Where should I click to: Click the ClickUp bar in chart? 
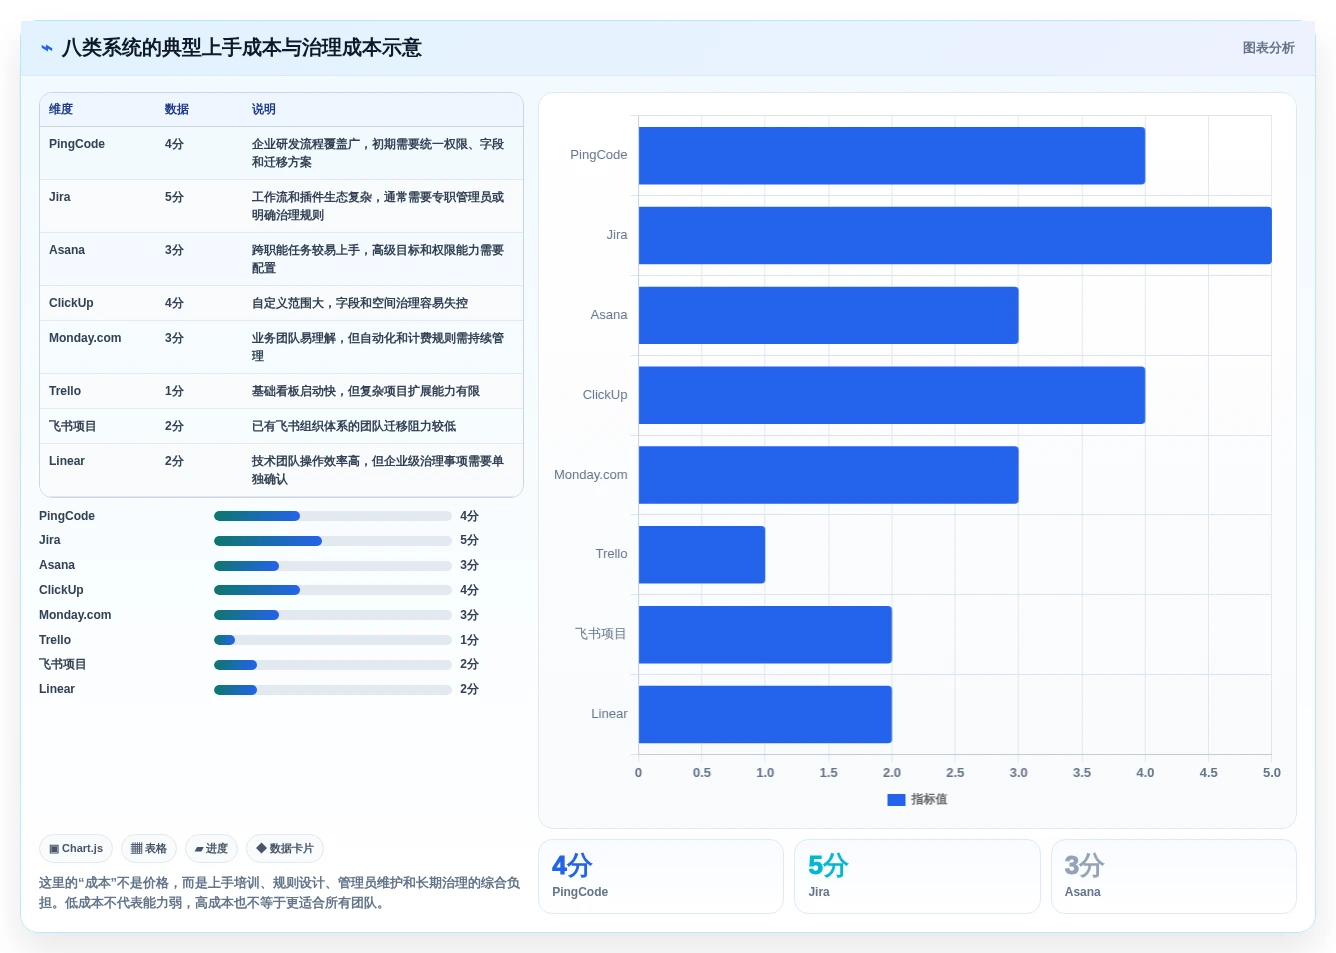tap(892, 395)
